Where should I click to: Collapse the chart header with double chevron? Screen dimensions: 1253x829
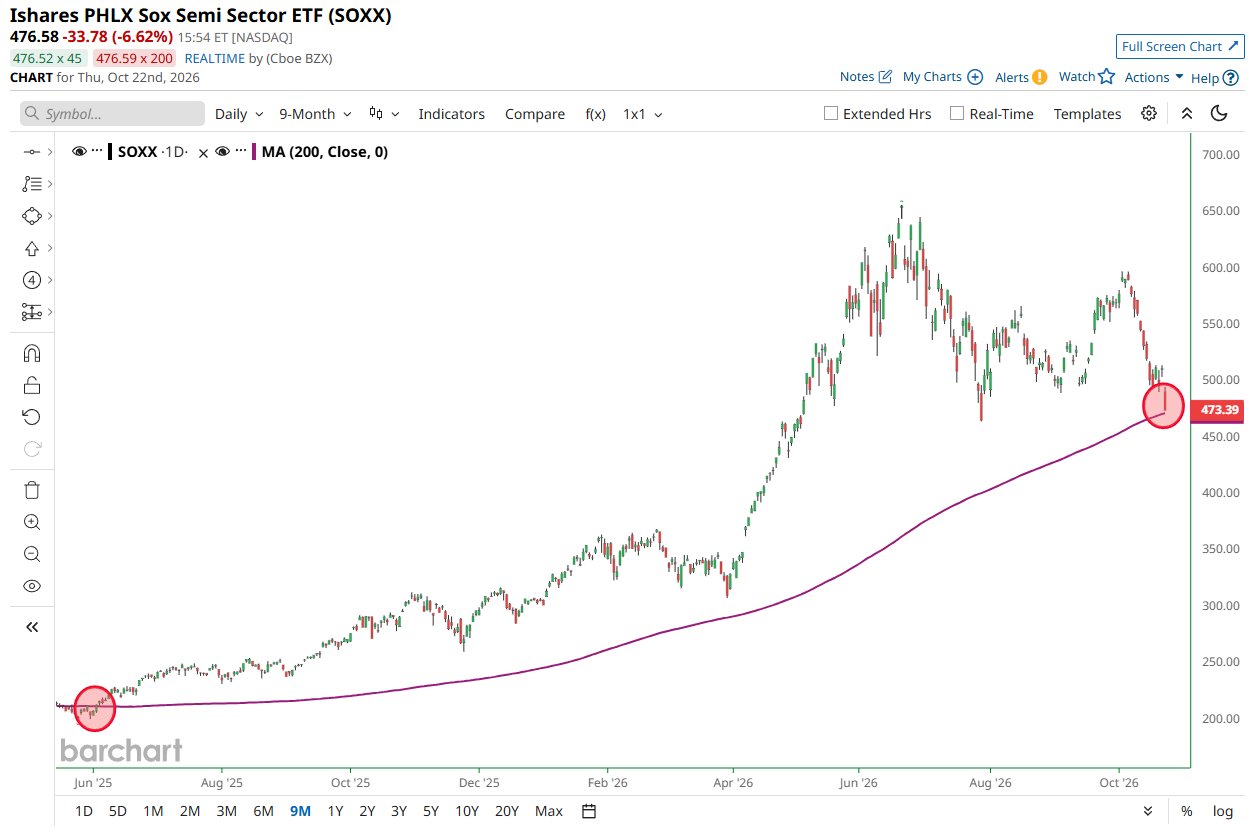[x=1186, y=113]
